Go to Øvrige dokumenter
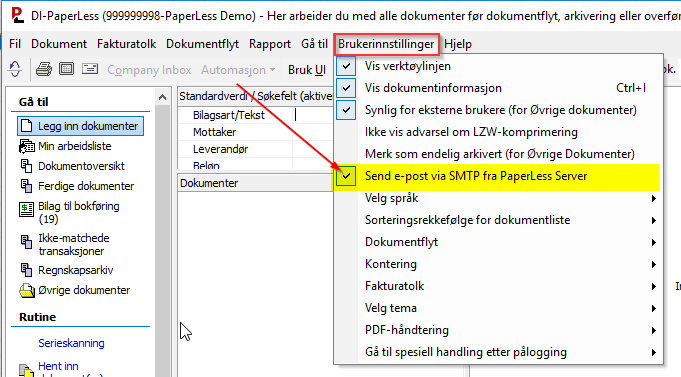The image size is (681, 377). [x=84, y=290]
